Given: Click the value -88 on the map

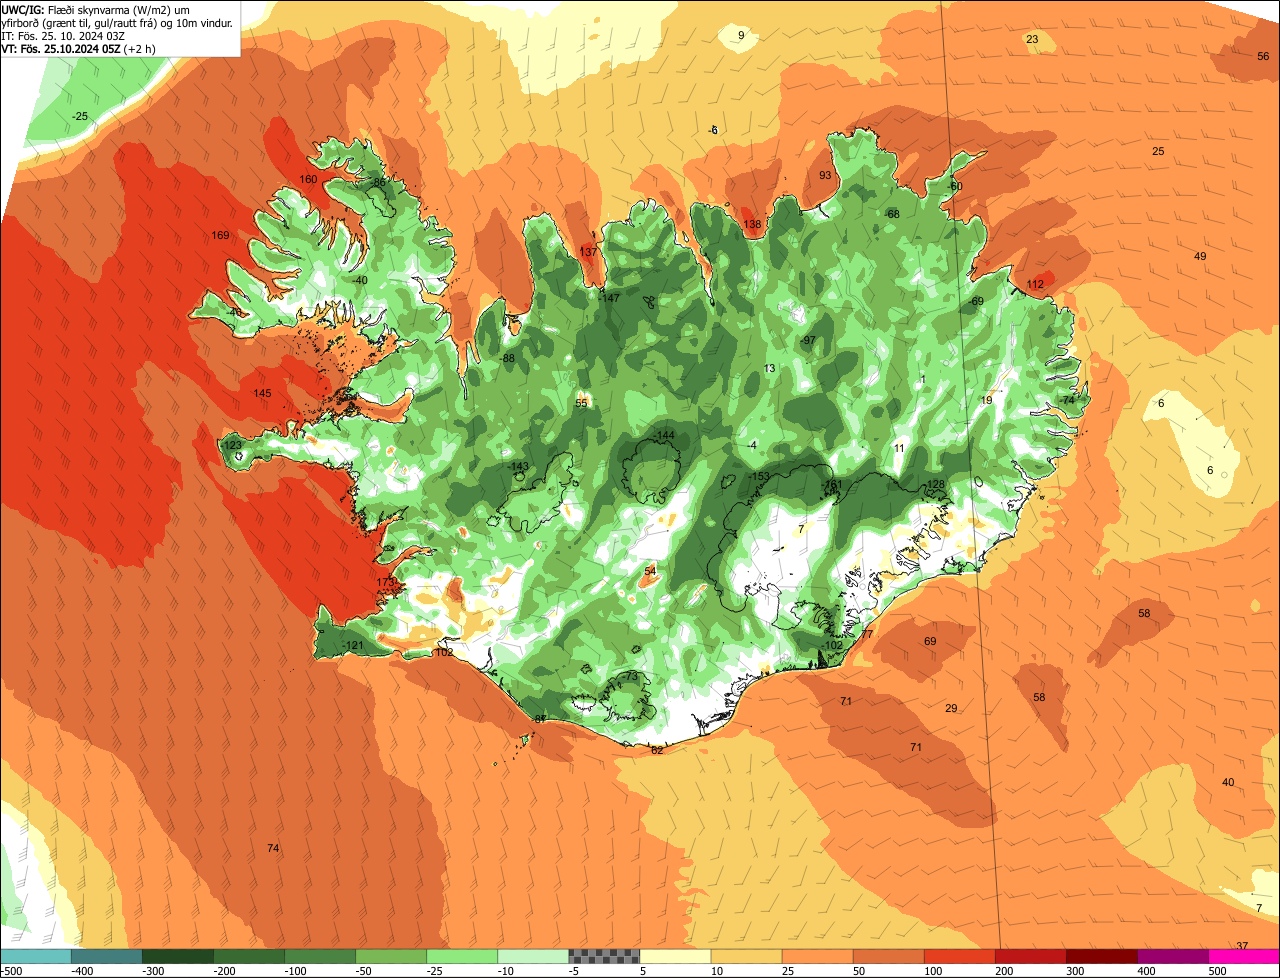Looking at the screenshot, I should pos(507,358).
